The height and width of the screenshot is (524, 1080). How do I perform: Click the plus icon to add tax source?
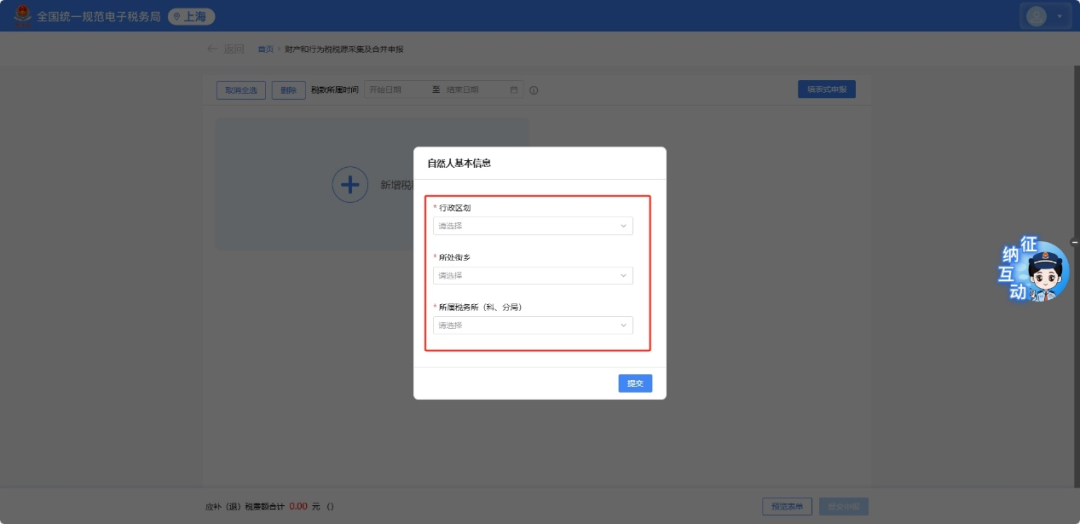(350, 185)
